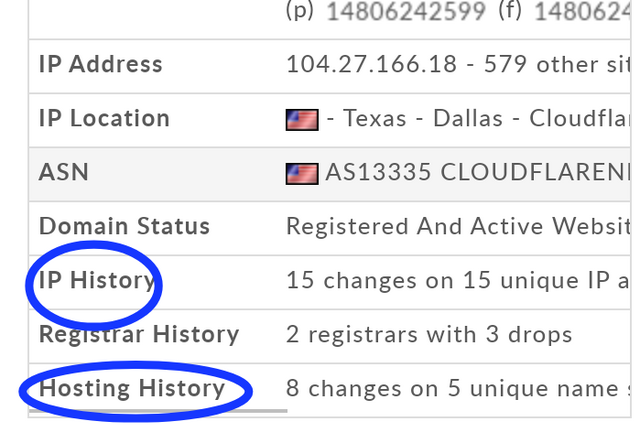
Task: Click the Texas - Dallas location text
Action: point(423,118)
